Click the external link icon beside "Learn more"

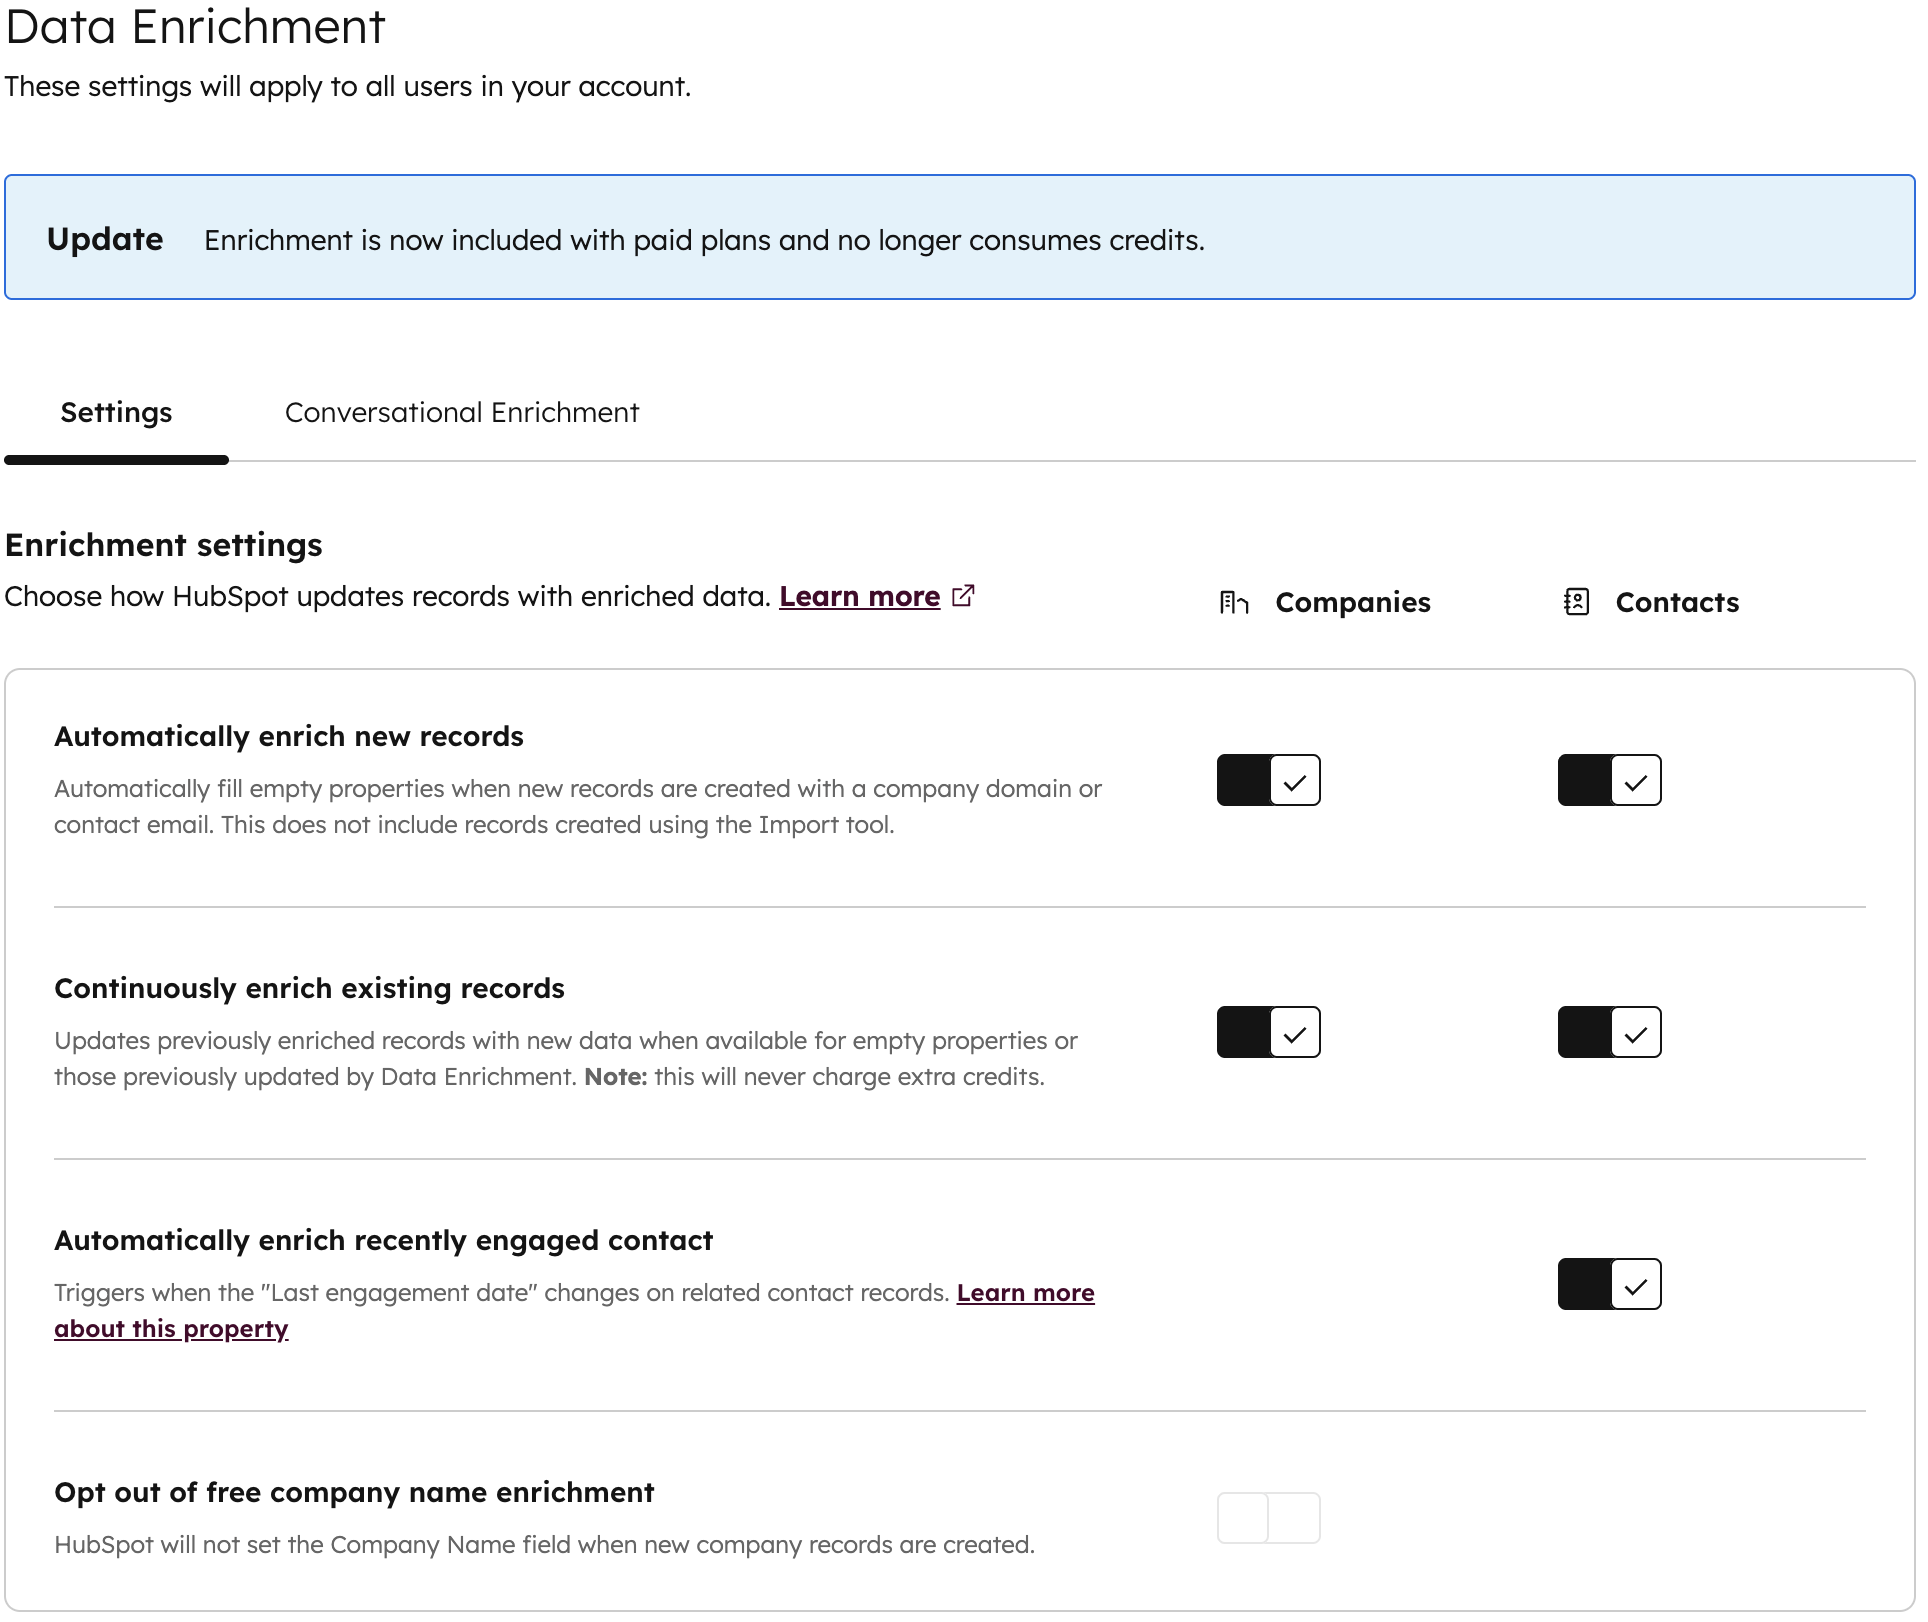[x=963, y=595]
